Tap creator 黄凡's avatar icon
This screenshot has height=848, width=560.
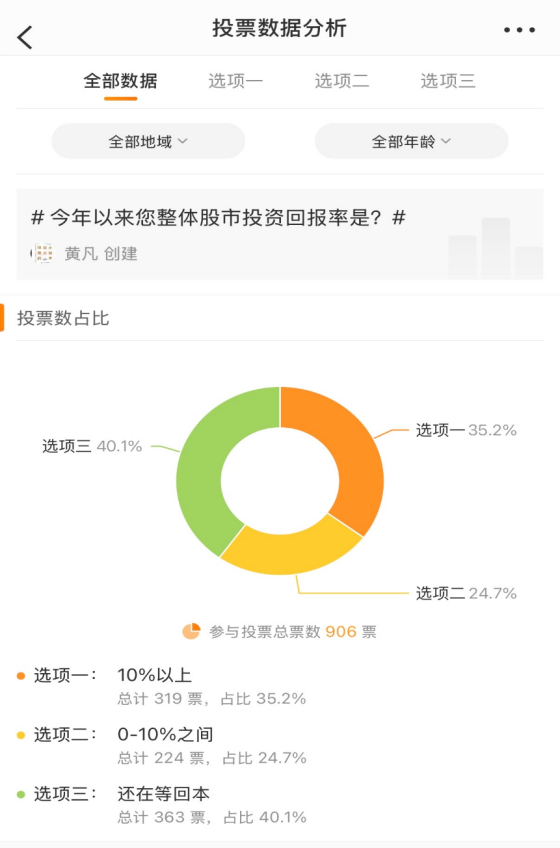(x=43, y=253)
